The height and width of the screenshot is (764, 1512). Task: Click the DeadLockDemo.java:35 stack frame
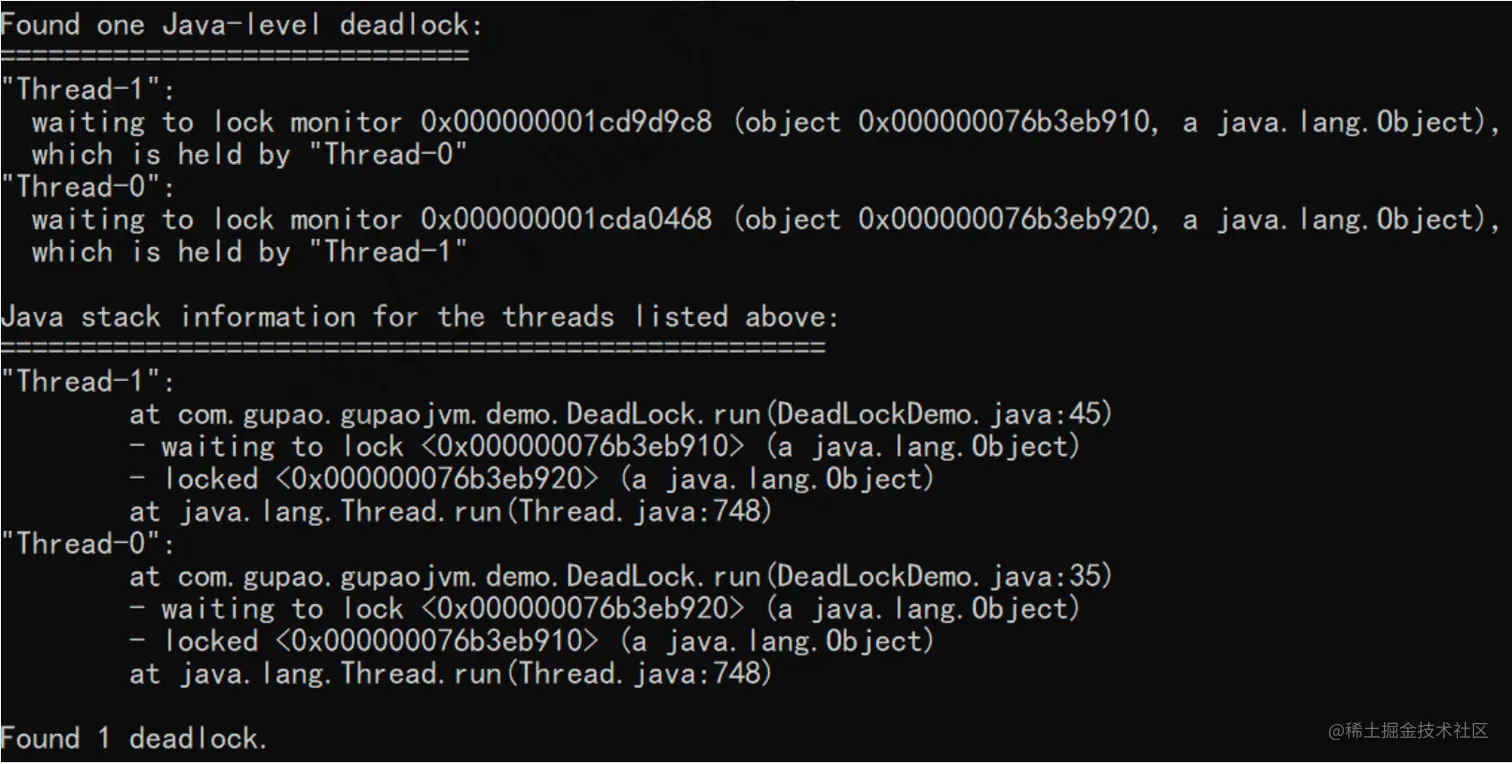coord(620,577)
